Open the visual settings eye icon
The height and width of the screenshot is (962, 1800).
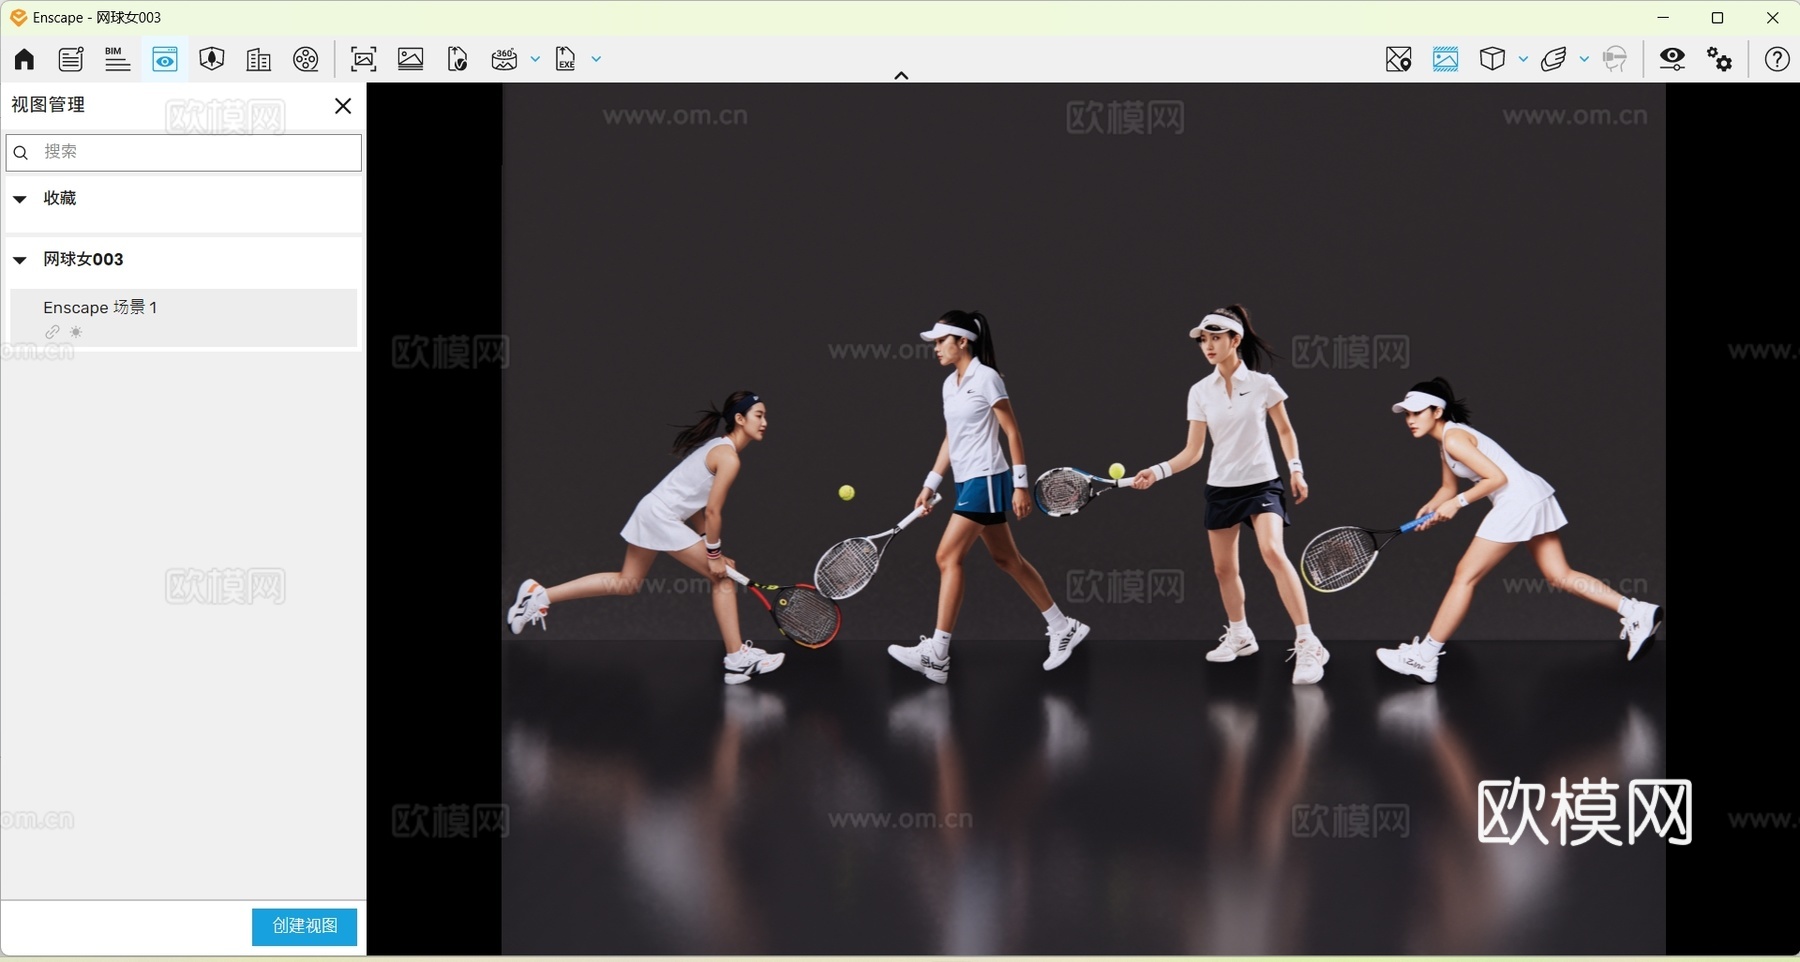tap(1672, 60)
